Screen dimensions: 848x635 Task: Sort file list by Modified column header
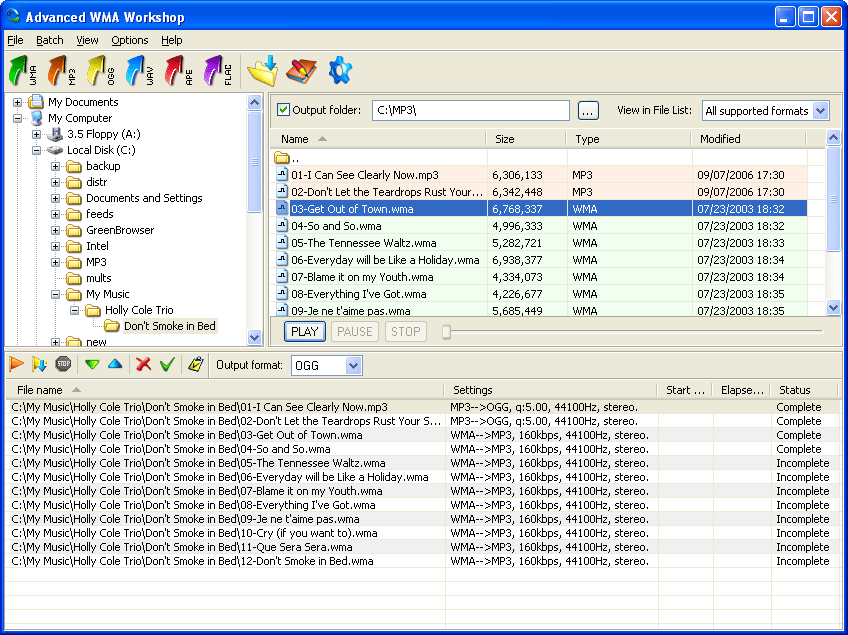pyautogui.click(x=748, y=139)
